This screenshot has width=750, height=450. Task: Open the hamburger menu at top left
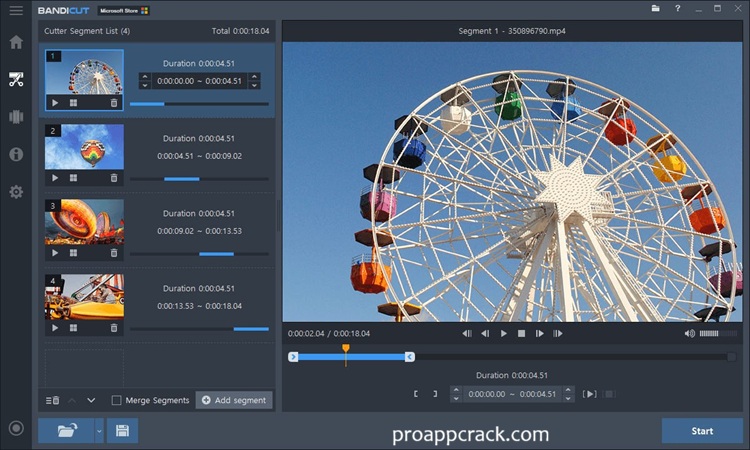coord(16,9)
